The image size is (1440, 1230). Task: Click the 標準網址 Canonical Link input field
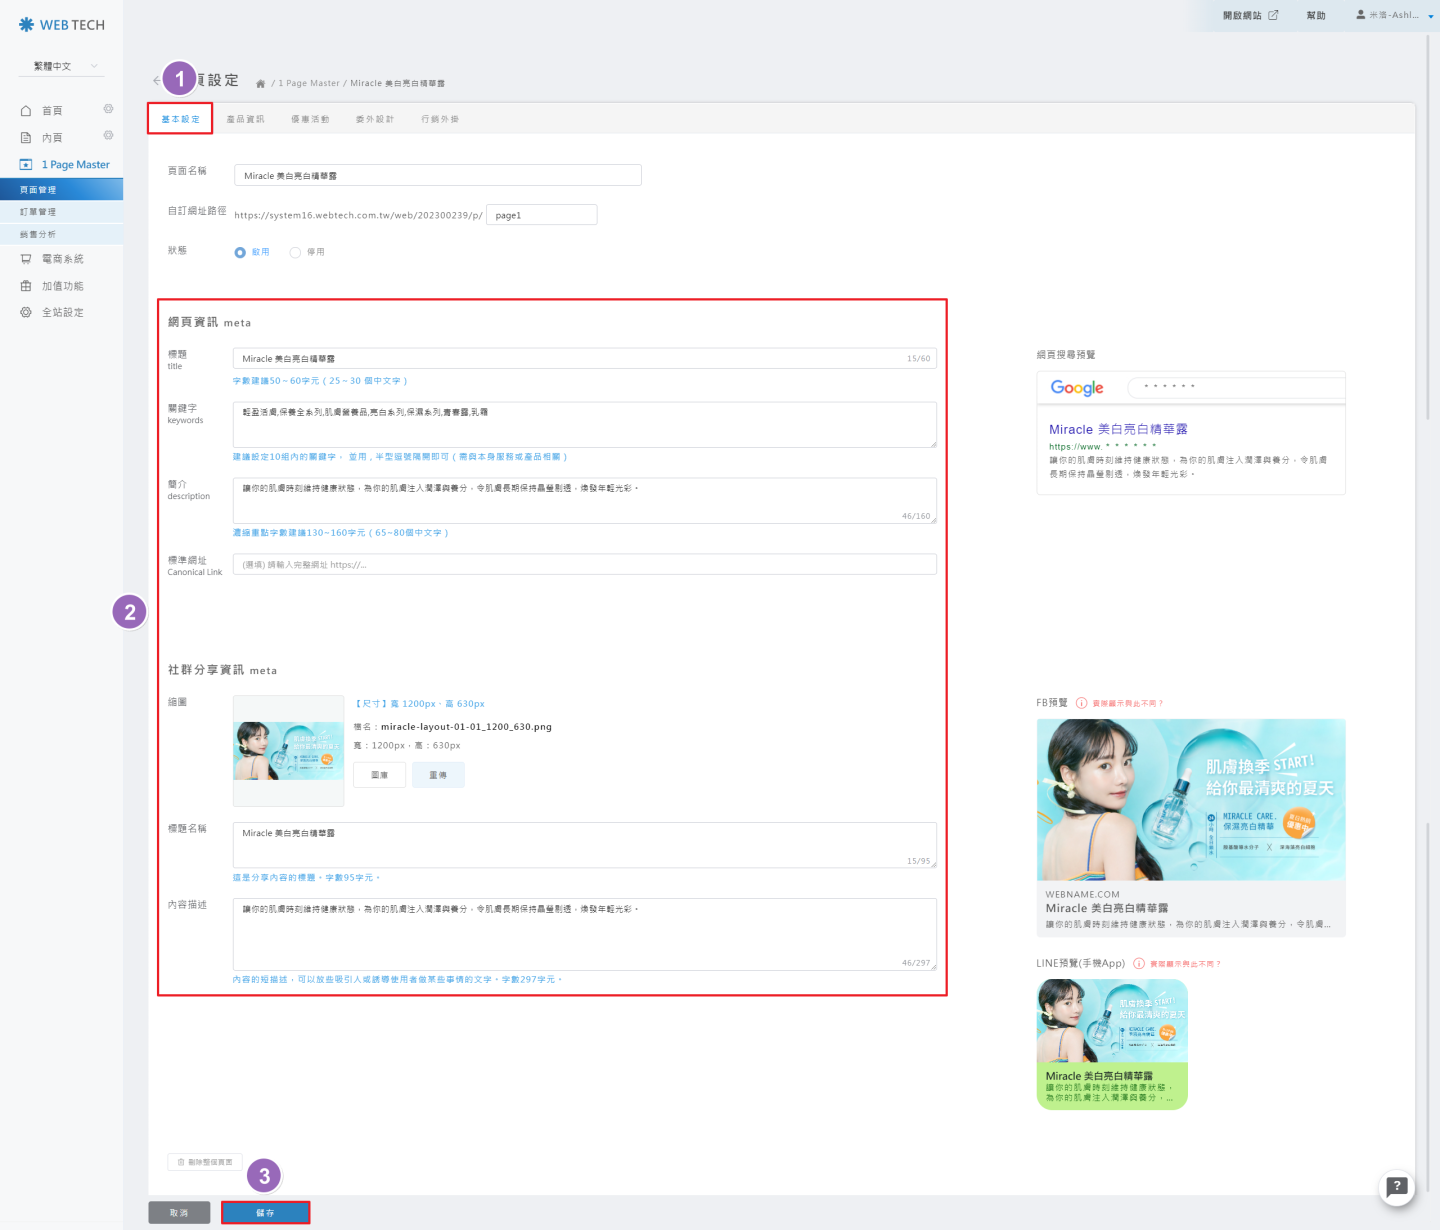pyautogui.click(x=584, y=565)
